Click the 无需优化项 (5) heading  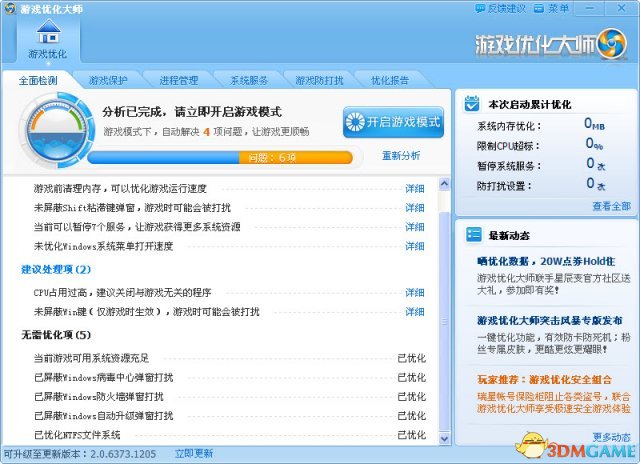pyautogui.click(x=56, y=335)
